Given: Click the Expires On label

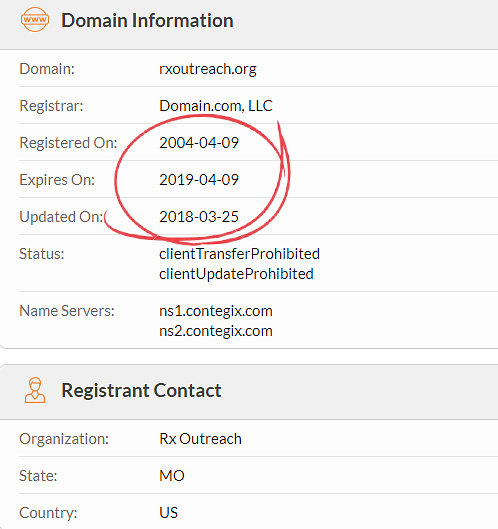Looking at the screenshot, I should [x=57, y=180].
